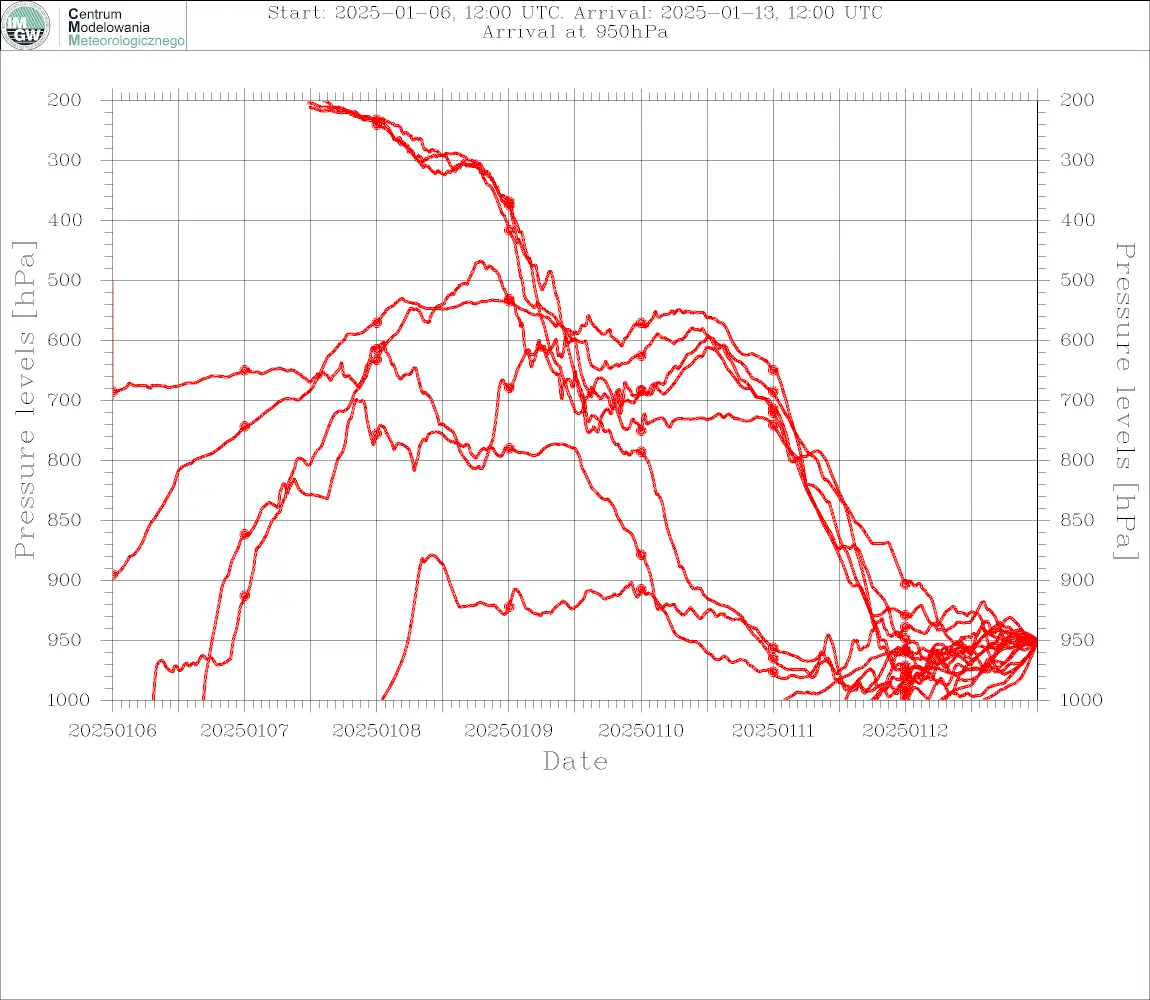Click the left axis '800' pressure label
Viewport: 1150px width, 1000px height.
(x=65, y=461)
